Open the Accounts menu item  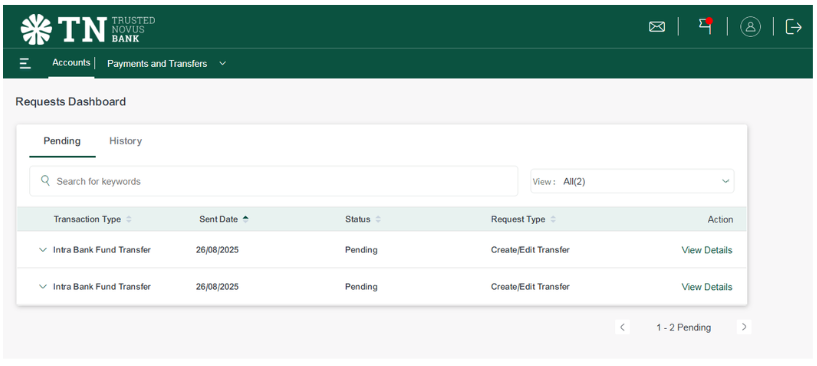pyautogui.click(x=71, y=63)
